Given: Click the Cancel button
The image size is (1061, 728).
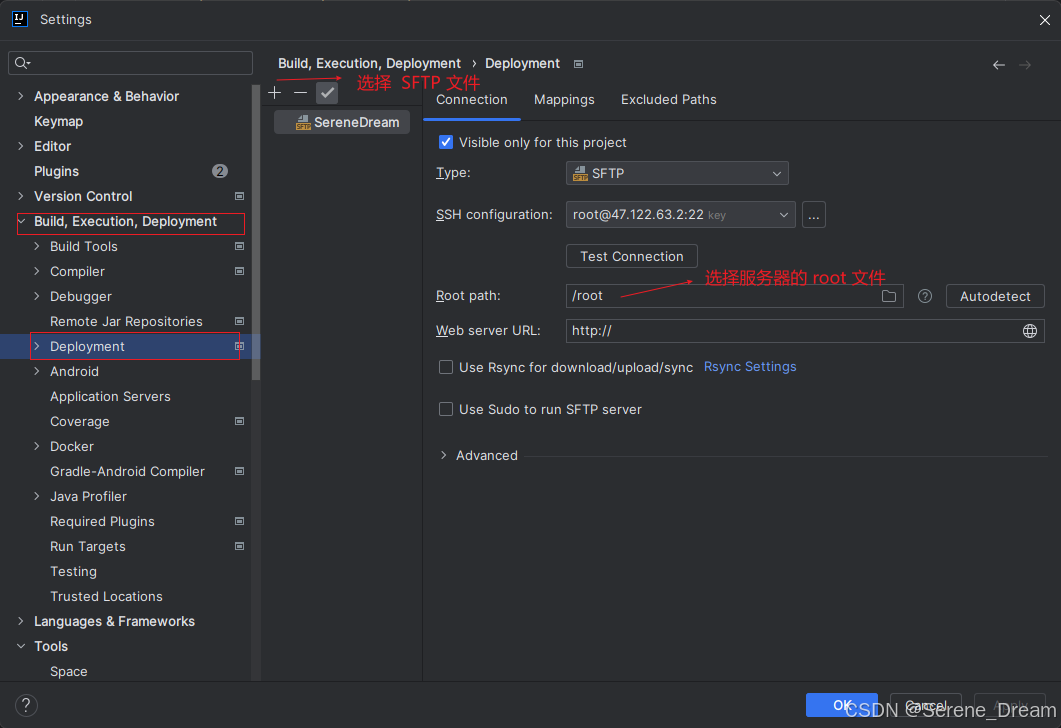Looking at the screenshot, I should (926, 705).
